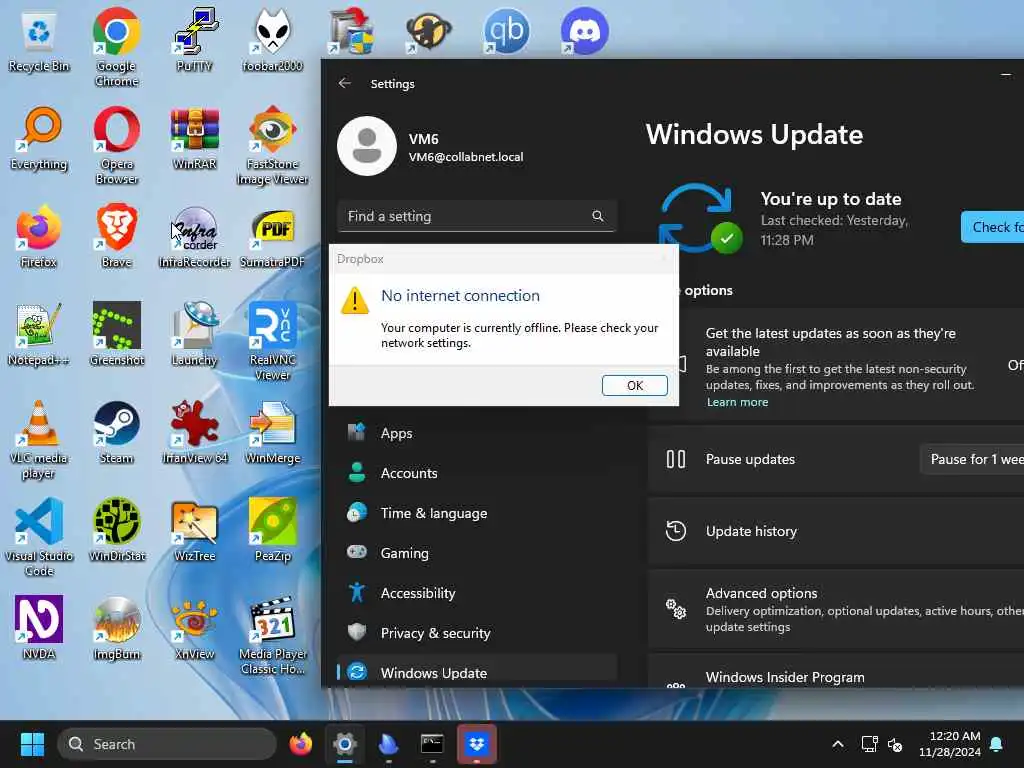Select the foobar2000 desktop shortcut
The width and height of the screenshot is (1024, 768).
tap(272, 40)
